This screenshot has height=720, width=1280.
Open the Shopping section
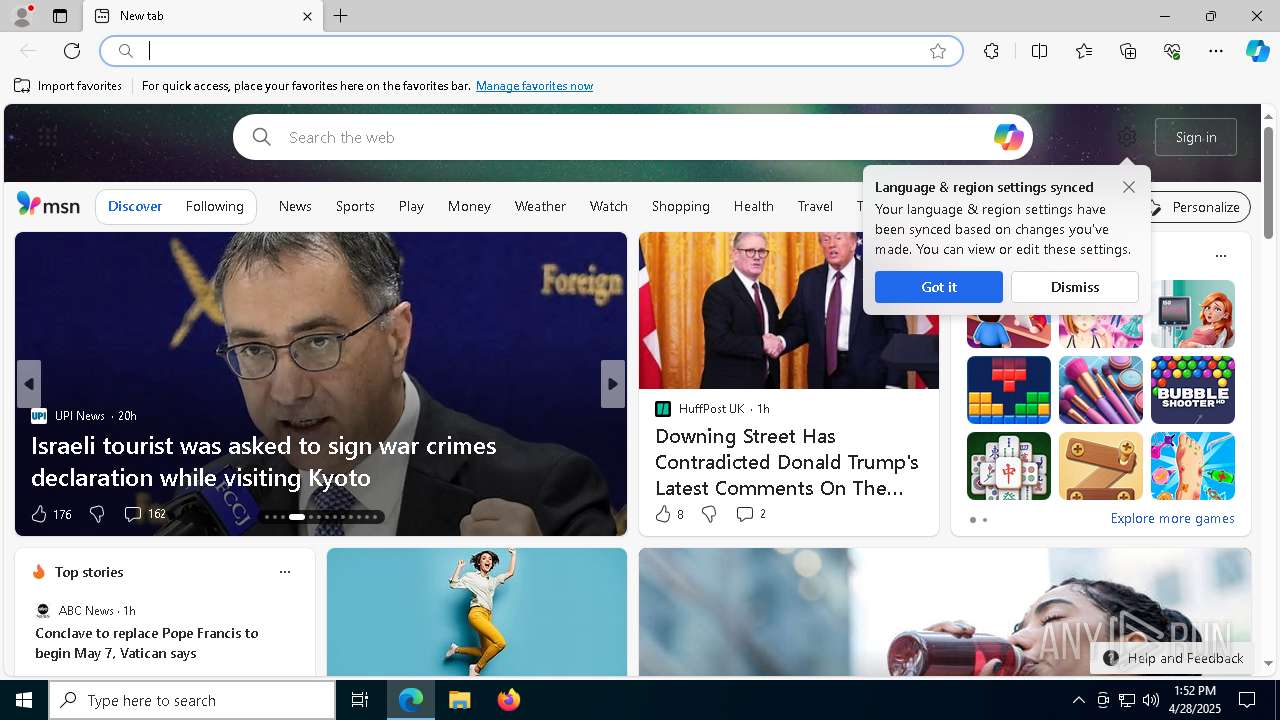point(680,206)
